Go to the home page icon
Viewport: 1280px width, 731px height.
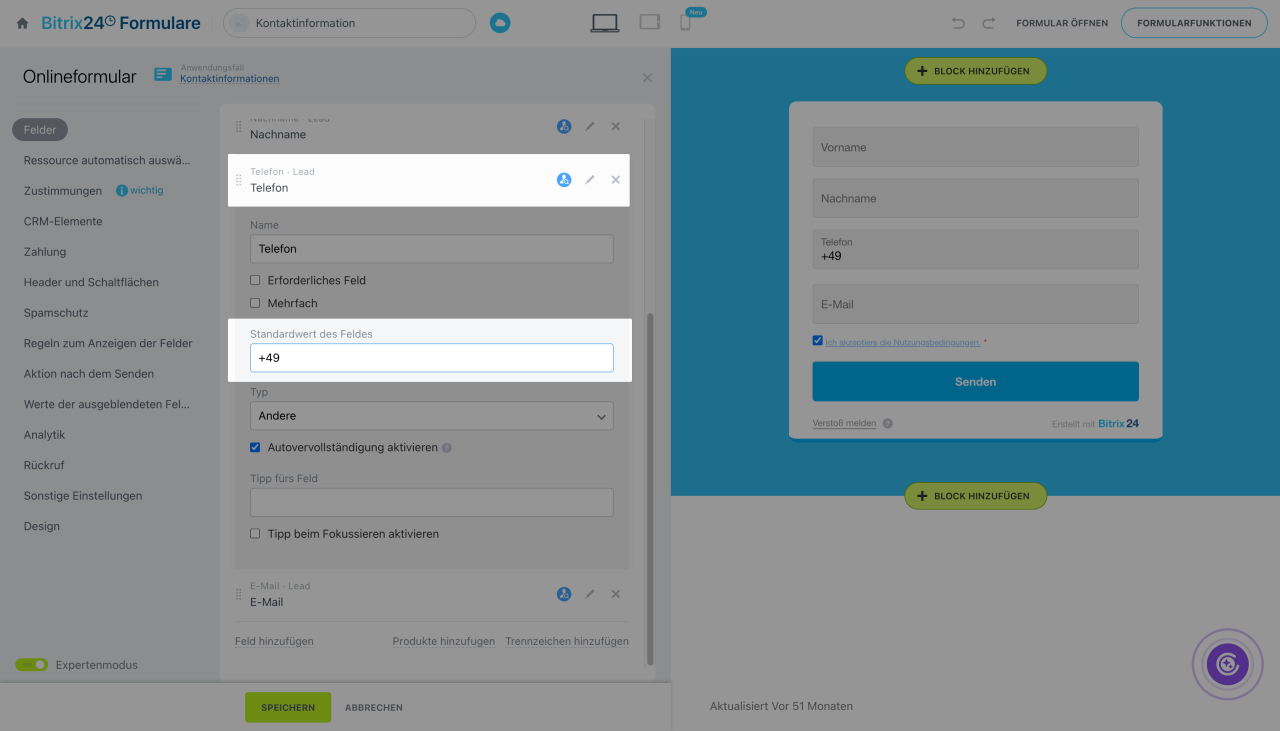(23, 23)
